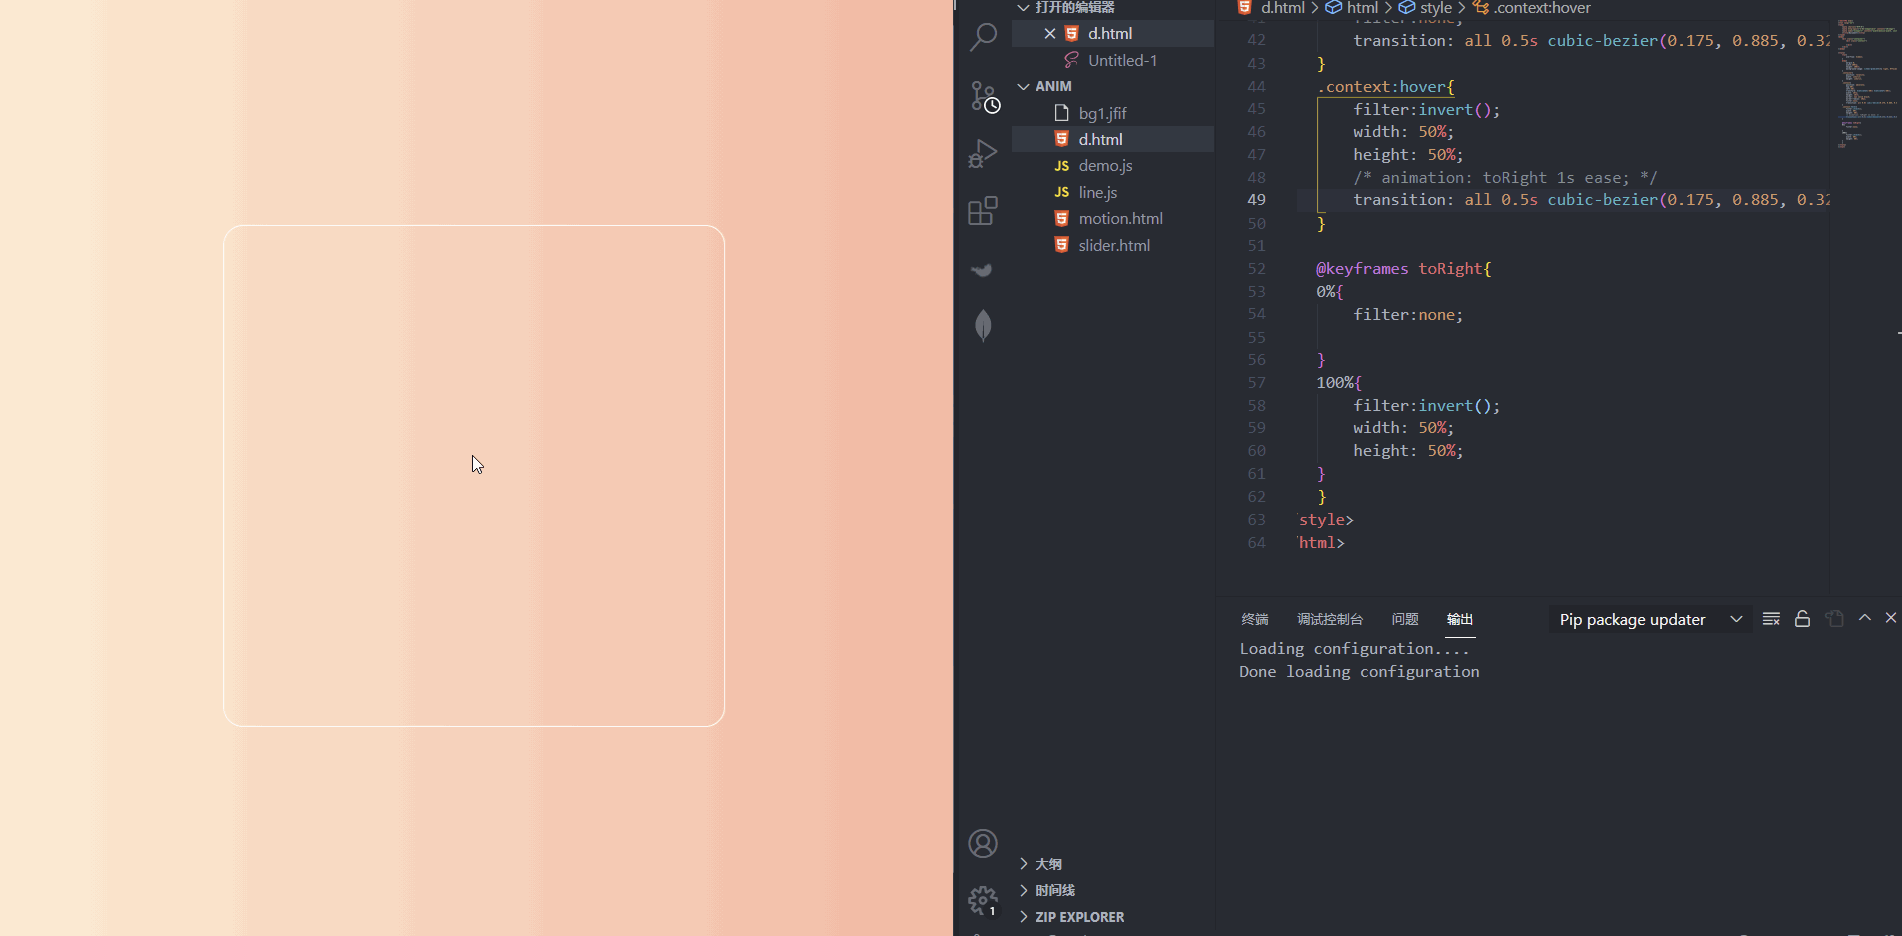Switch to the 终端 tab
This screenshot has height=936, width=1902.
click(1255, 619)
